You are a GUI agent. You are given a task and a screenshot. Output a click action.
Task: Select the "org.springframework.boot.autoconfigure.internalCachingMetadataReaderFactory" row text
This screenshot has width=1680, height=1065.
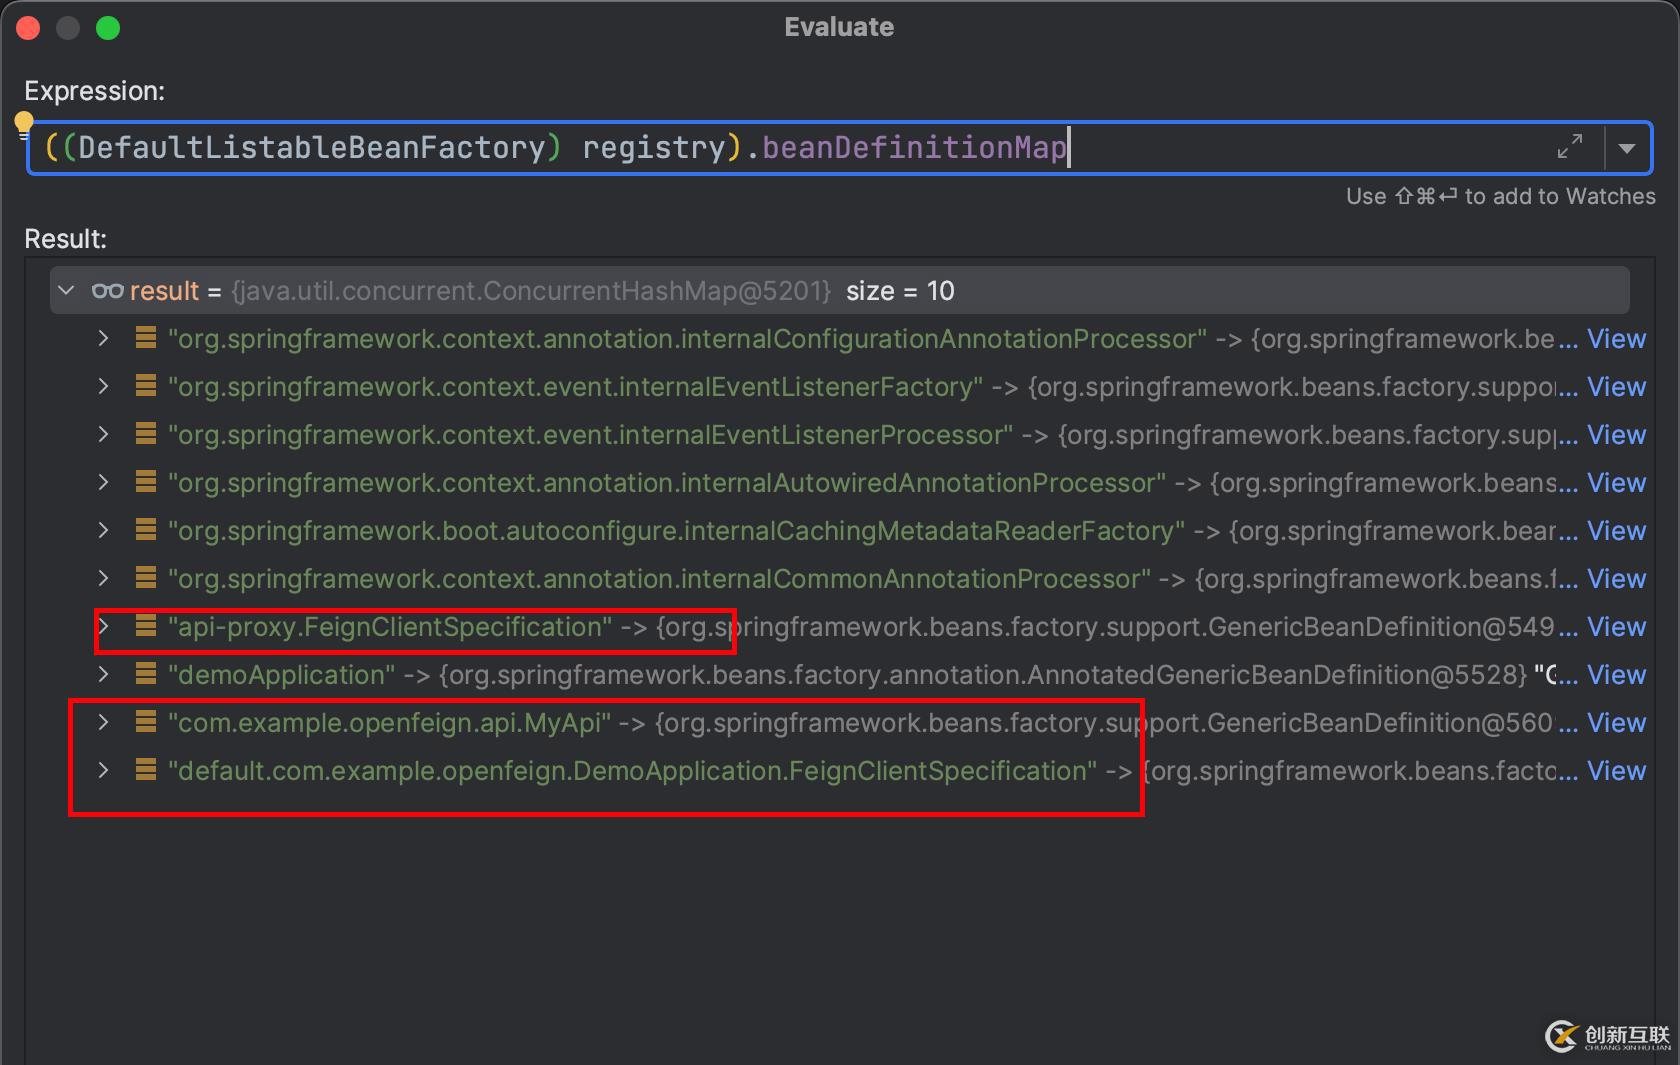coord(677,531)
